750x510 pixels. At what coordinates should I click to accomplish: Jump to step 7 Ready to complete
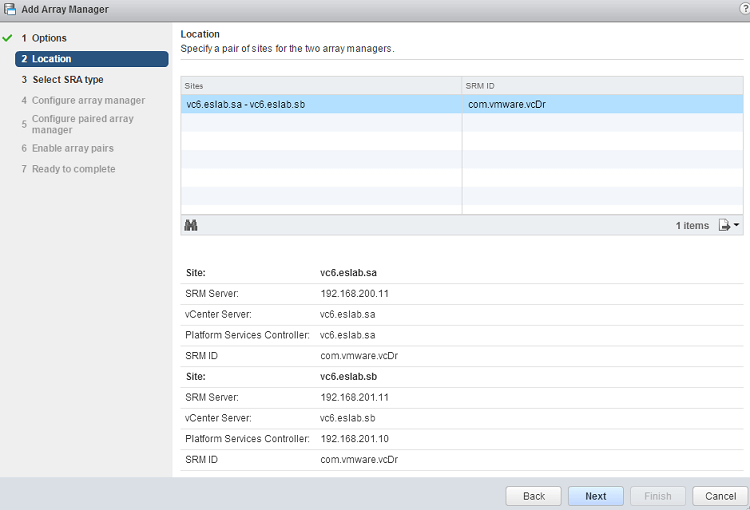[x=73, y=169]
